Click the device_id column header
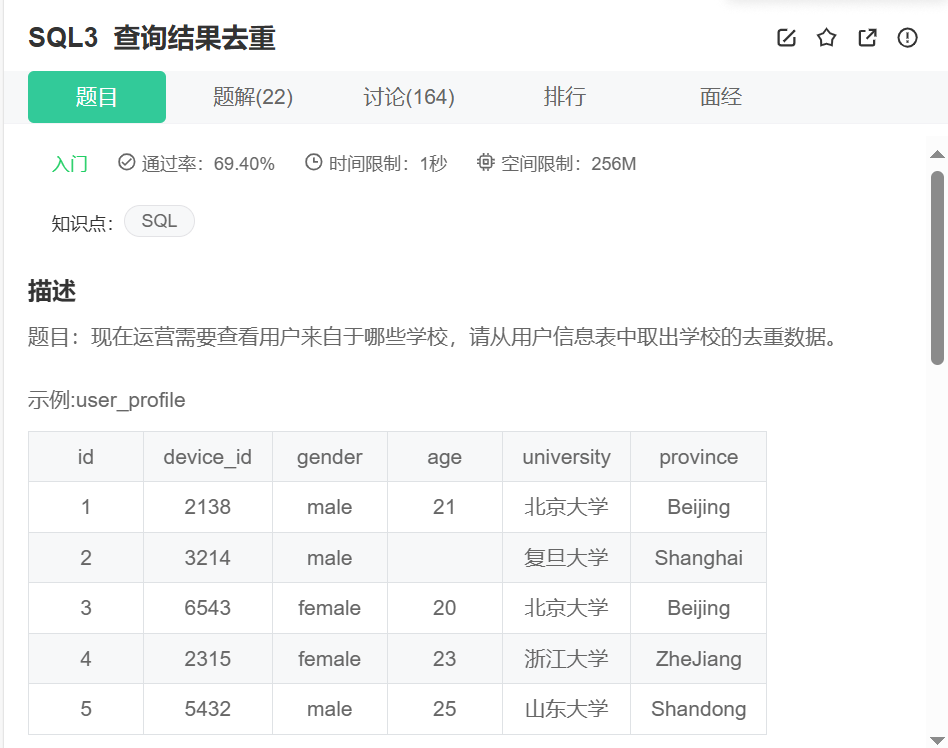948x748 pixels. [x=207, y=457]
